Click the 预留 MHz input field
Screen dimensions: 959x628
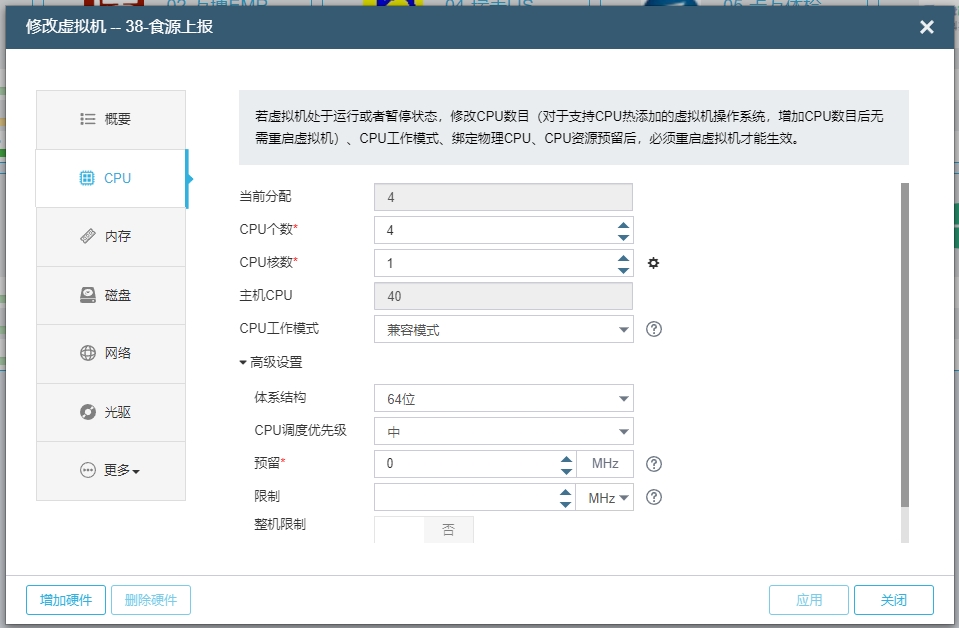465,464
